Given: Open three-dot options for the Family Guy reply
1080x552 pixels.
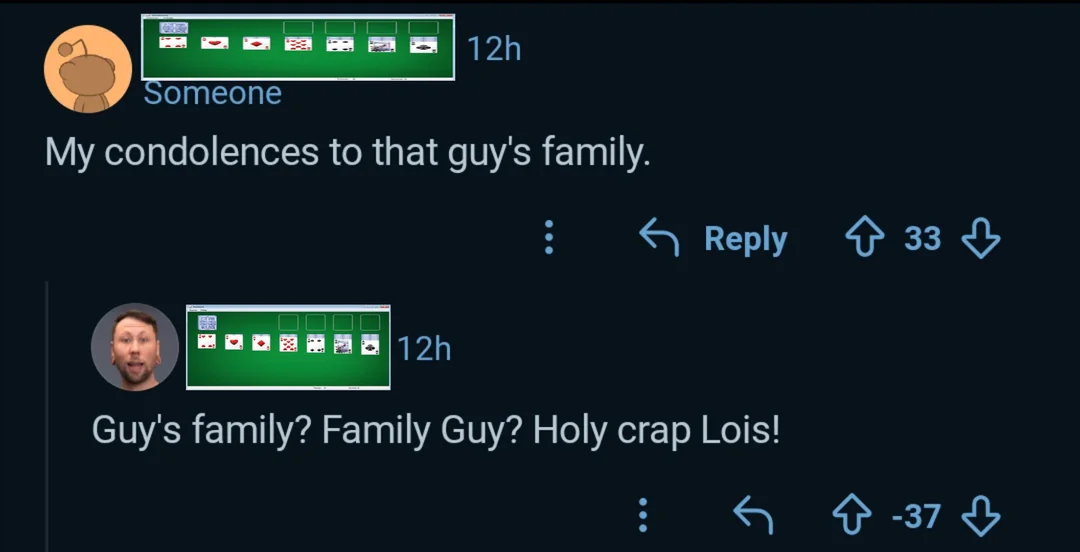Looking at the screenshot, I should point(643,515).
